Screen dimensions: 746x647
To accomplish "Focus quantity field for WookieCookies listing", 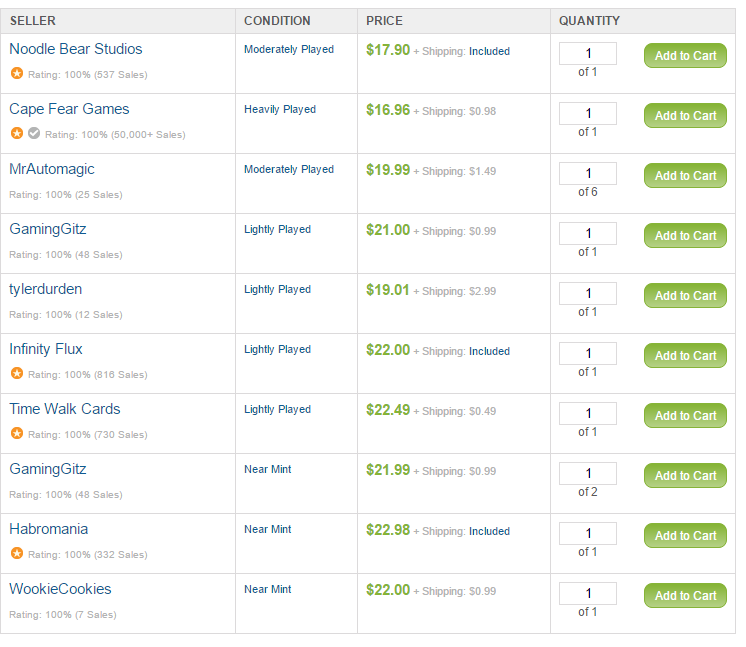I will pos(588,593).
